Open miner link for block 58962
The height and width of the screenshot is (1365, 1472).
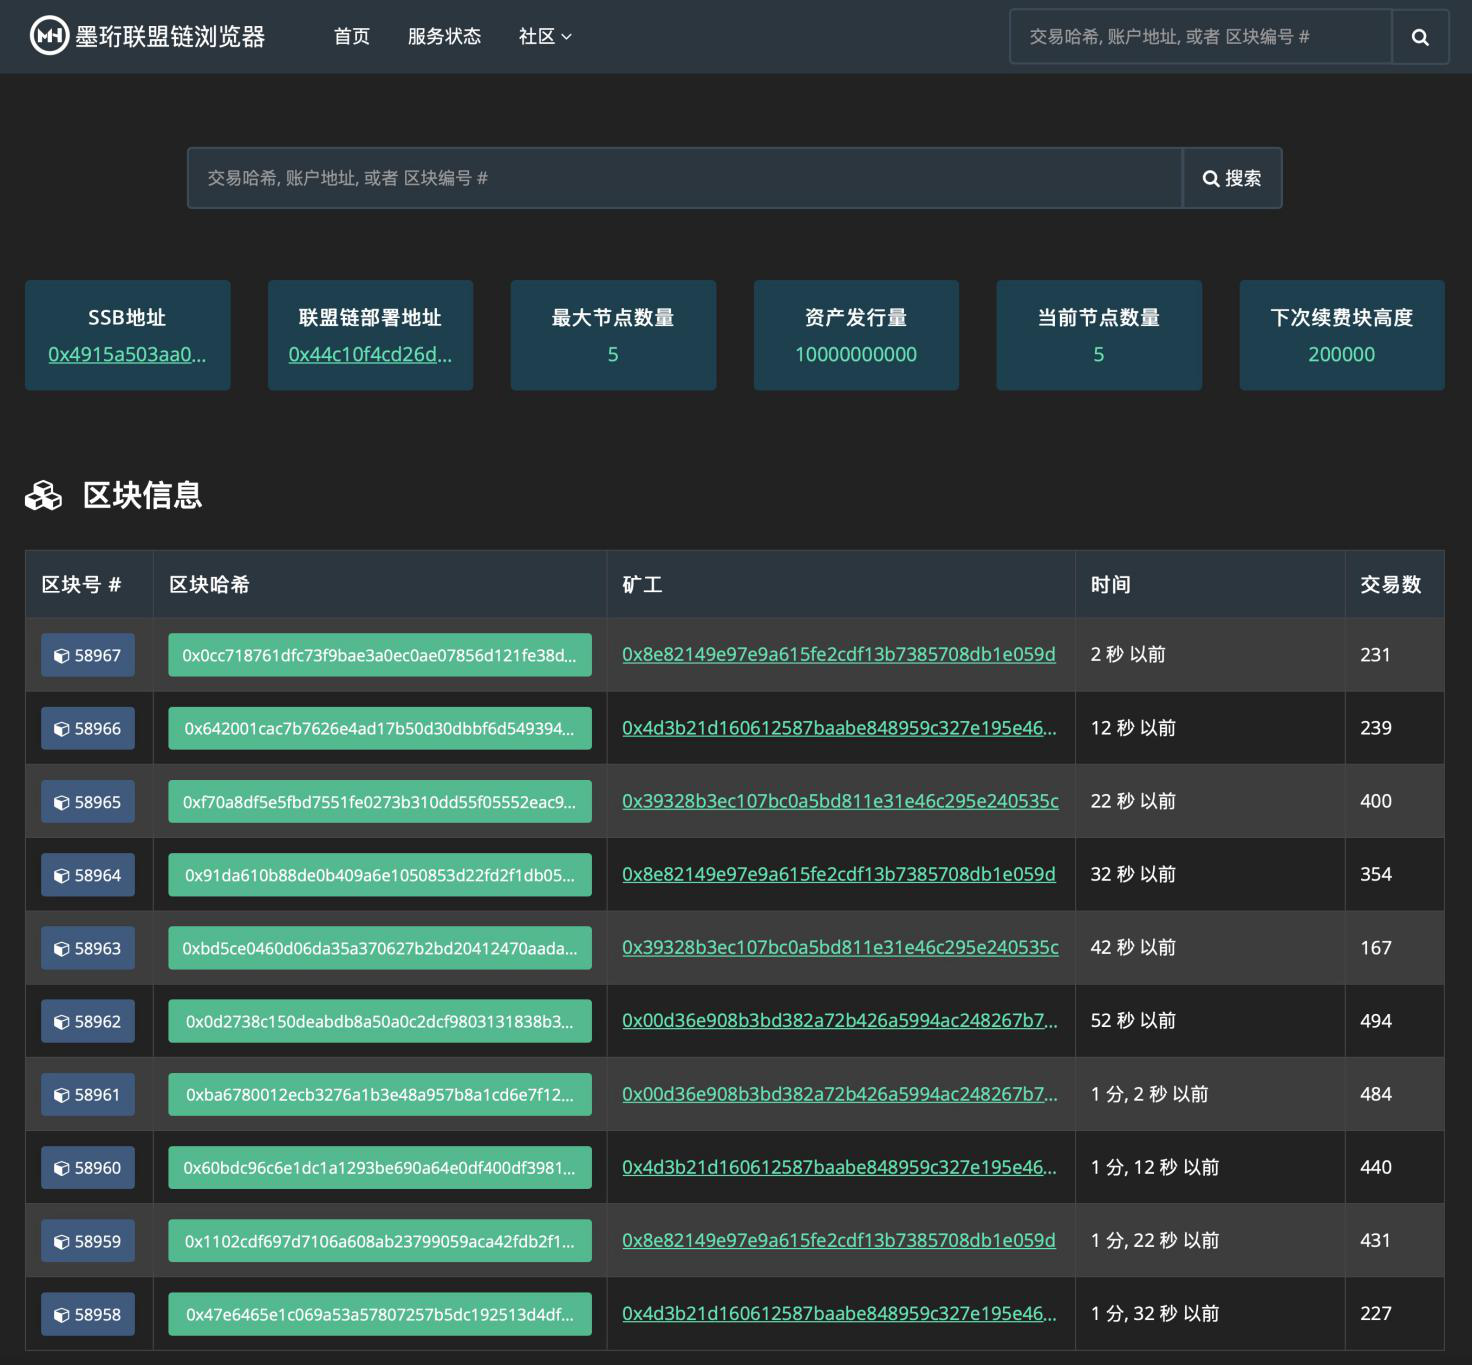[839, 1021]
